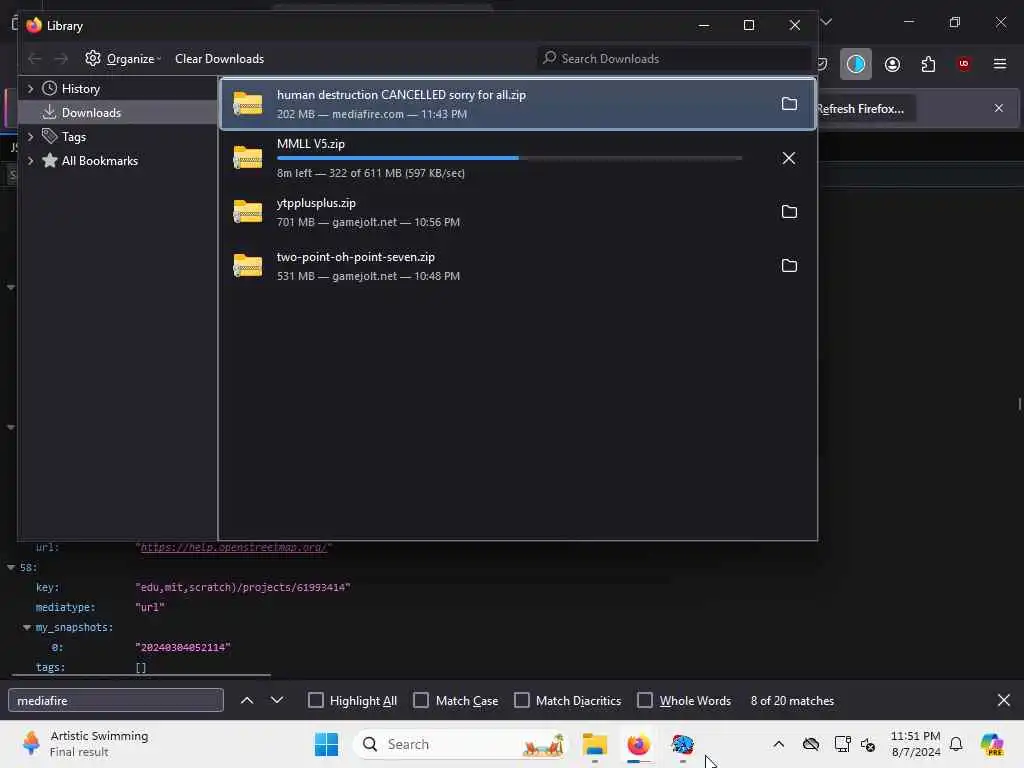The image size is (1024, 768).
Task: Toggle Match Case checkbox
Action: [421, 700]
